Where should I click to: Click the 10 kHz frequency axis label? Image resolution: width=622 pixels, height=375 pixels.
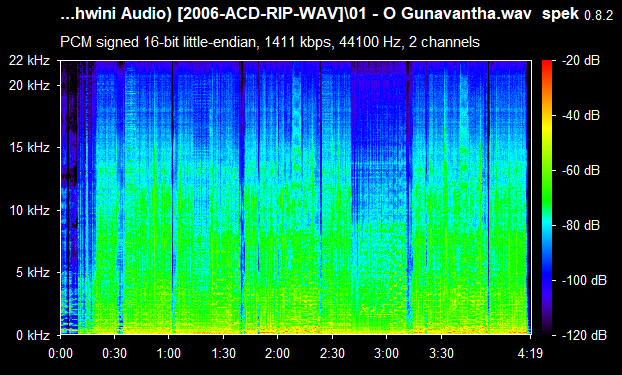coord(30,210)
